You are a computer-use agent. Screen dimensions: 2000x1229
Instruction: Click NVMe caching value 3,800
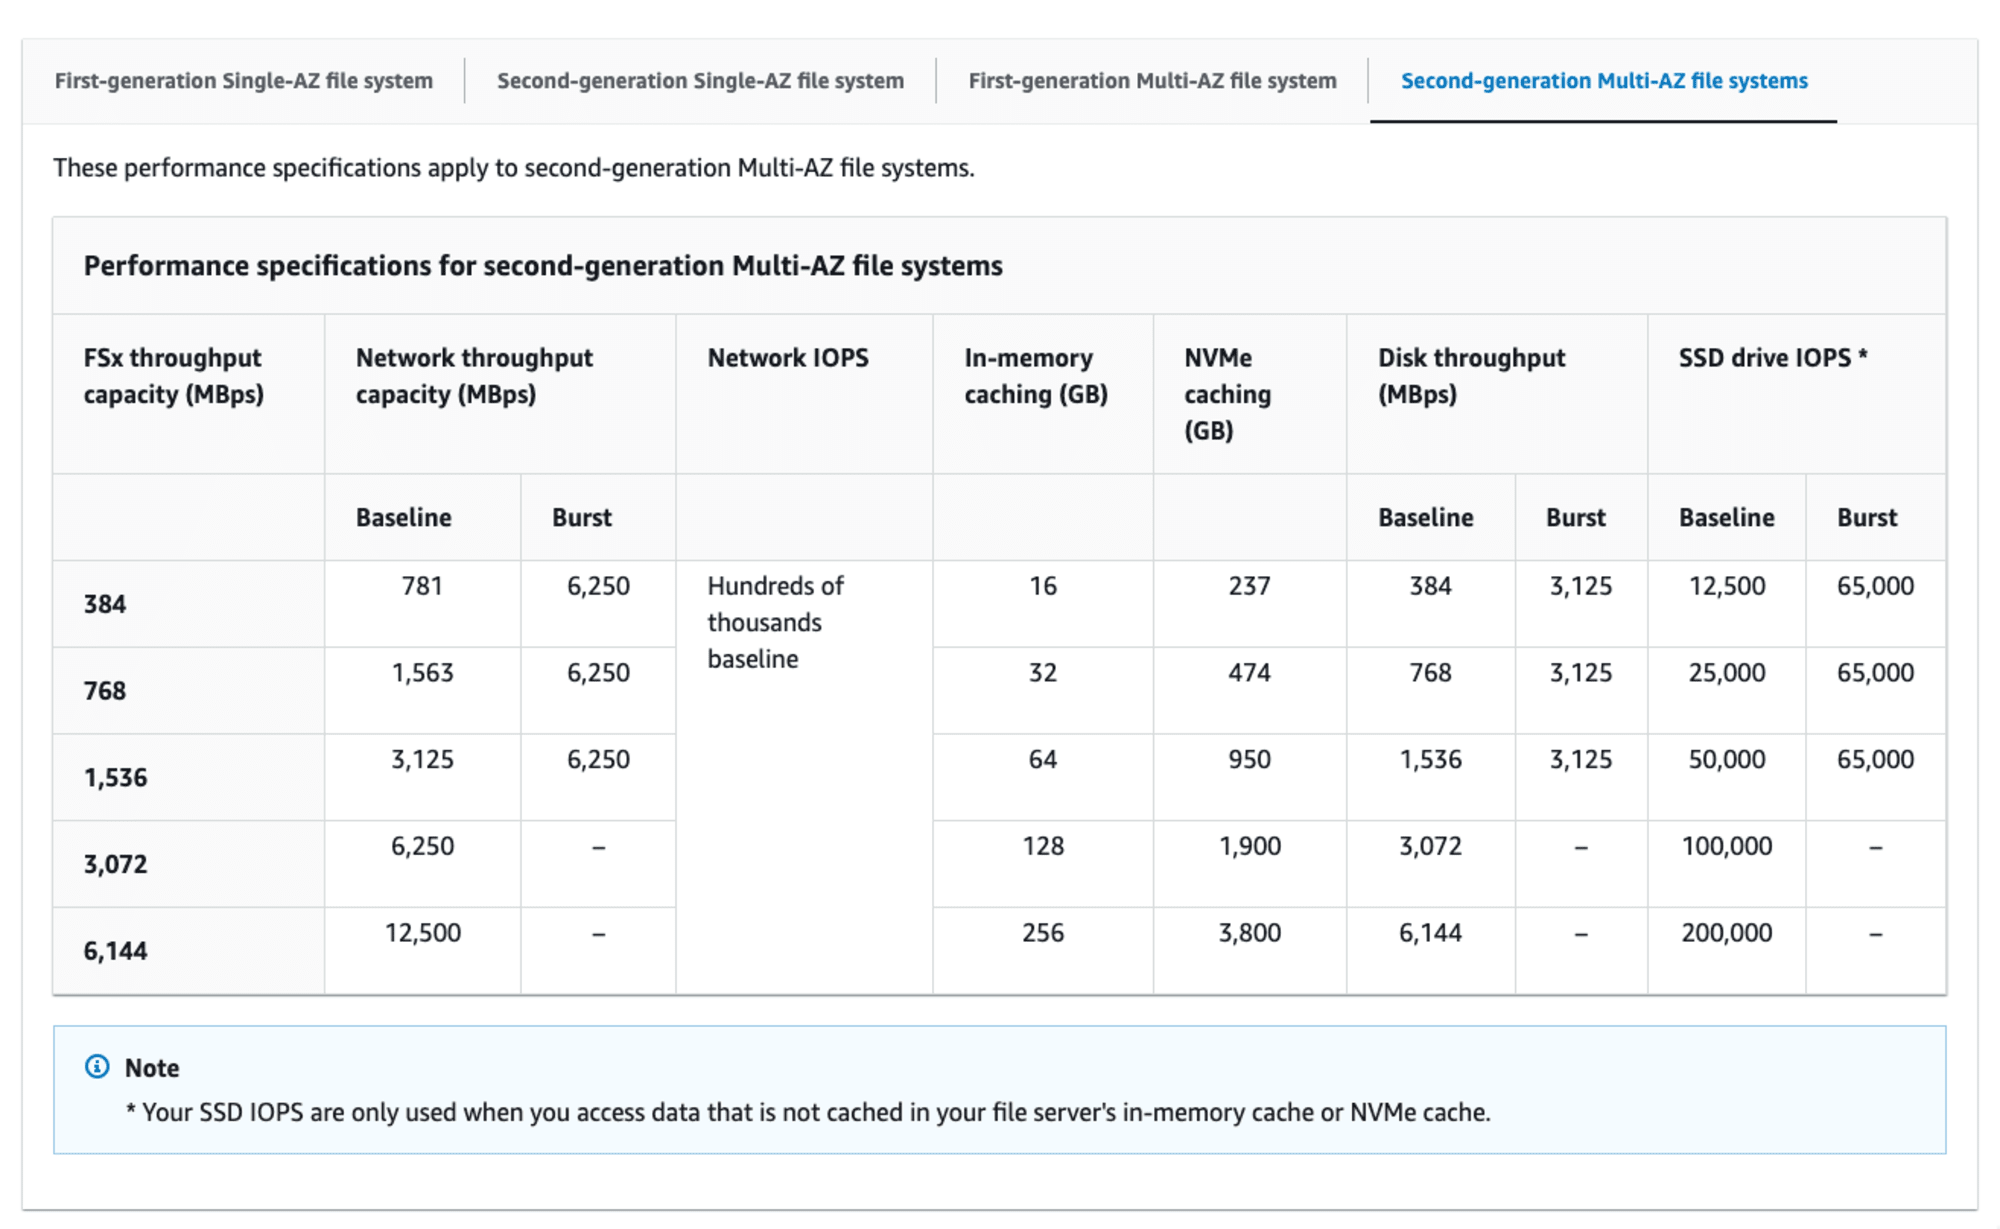(1250, 933)
